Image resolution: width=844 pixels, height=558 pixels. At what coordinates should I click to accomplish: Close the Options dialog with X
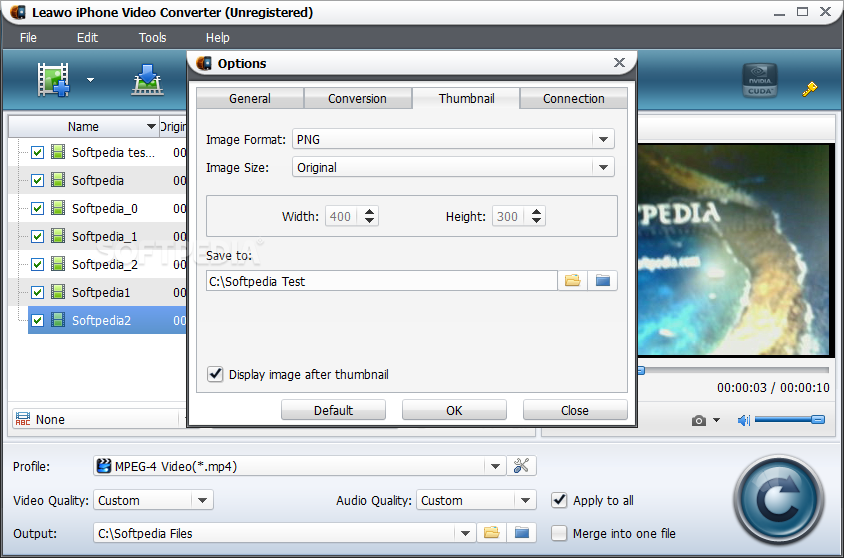pyautogui.click(x=620, y=63)
